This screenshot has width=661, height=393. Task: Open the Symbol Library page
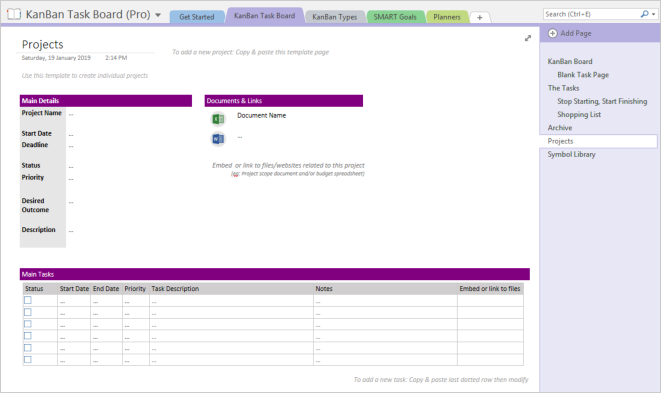click(571, 154)
